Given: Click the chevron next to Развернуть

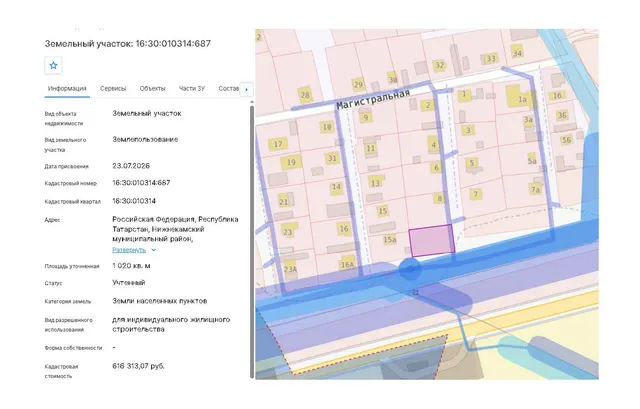Looking at the screenshot, I should 153,250.
